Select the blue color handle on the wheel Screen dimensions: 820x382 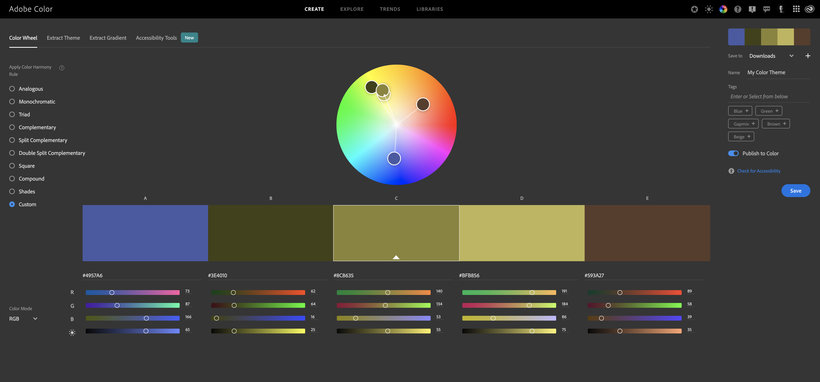pos(394,158)
